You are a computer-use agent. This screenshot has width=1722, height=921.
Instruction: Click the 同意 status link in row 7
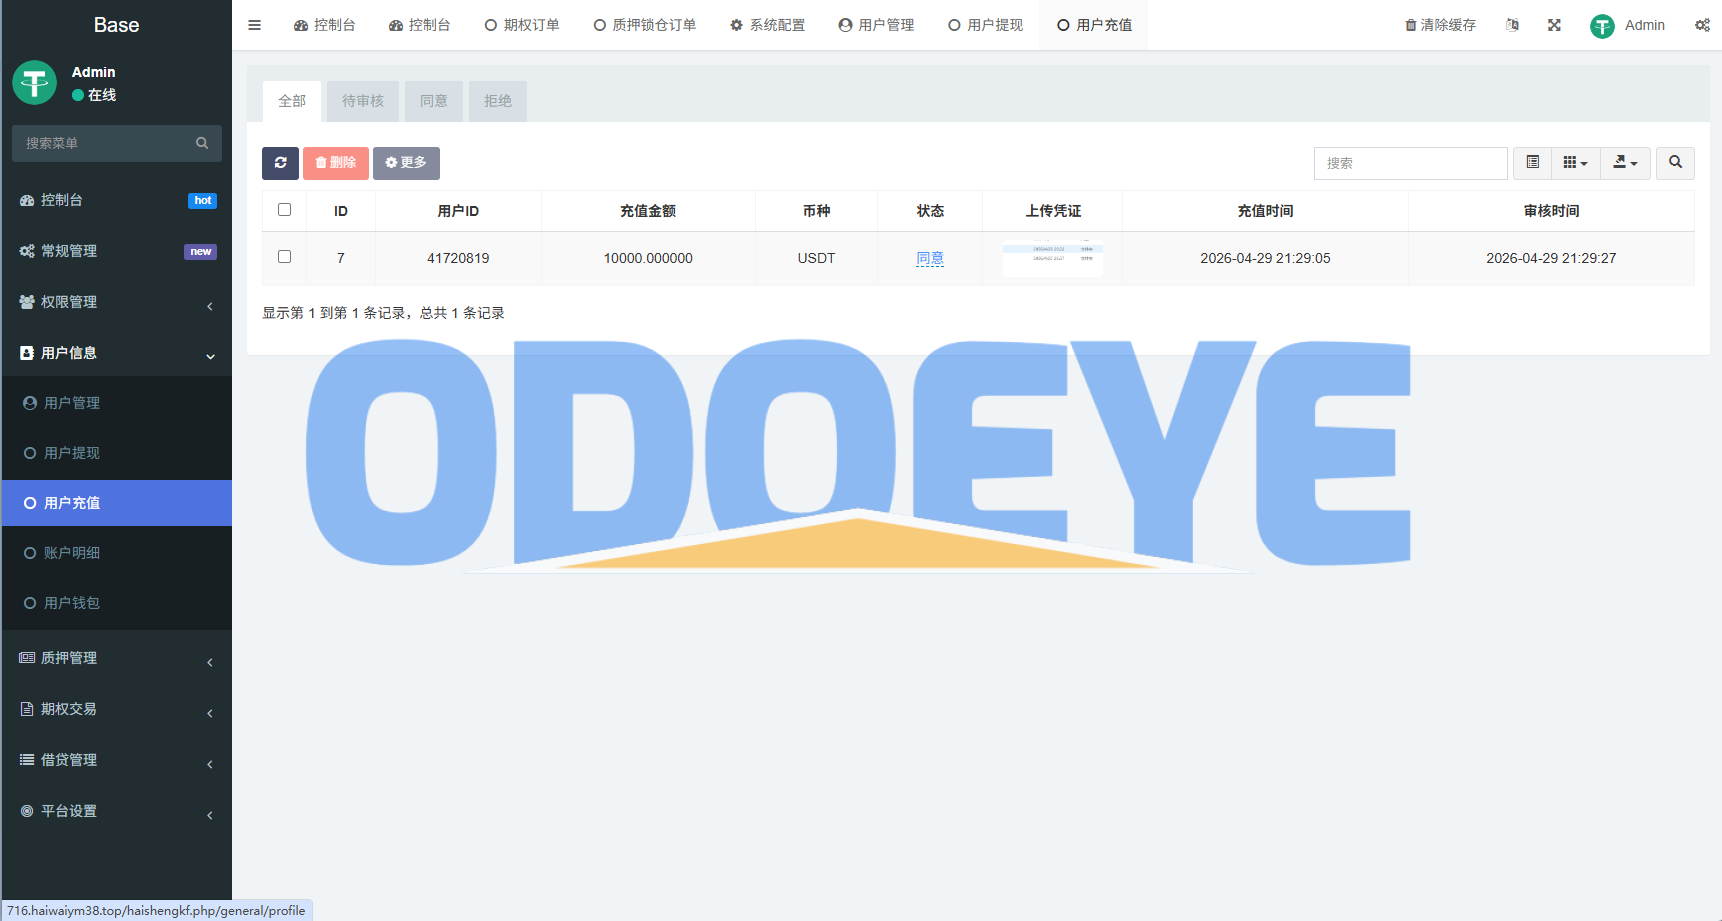tap(930, 258)
